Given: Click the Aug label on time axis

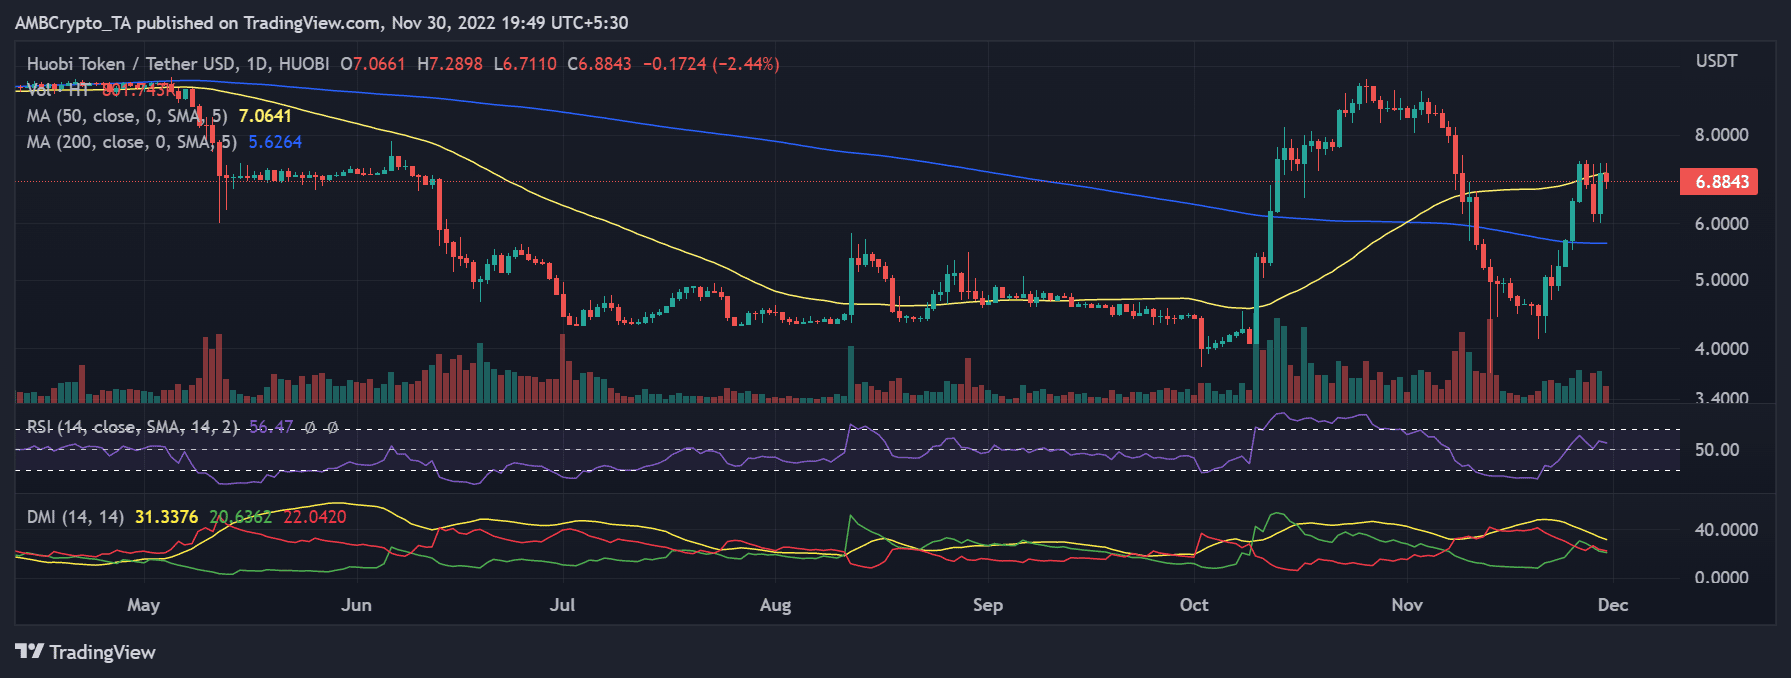Looking at the screenshot, I should pyautogui.click(x=775, y=605).
